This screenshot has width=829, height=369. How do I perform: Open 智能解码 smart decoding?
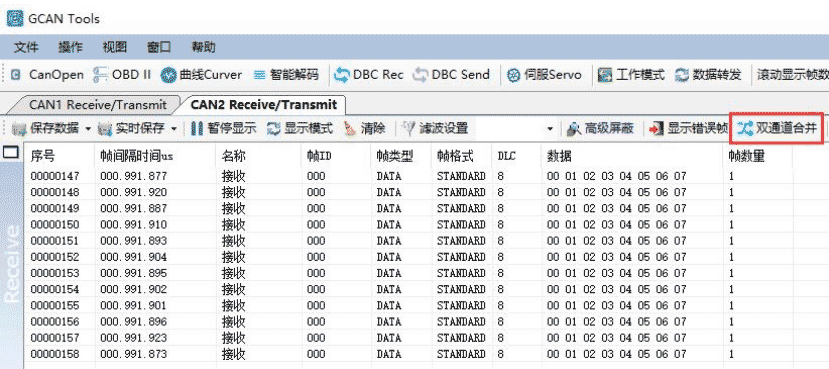pos(286,75)
